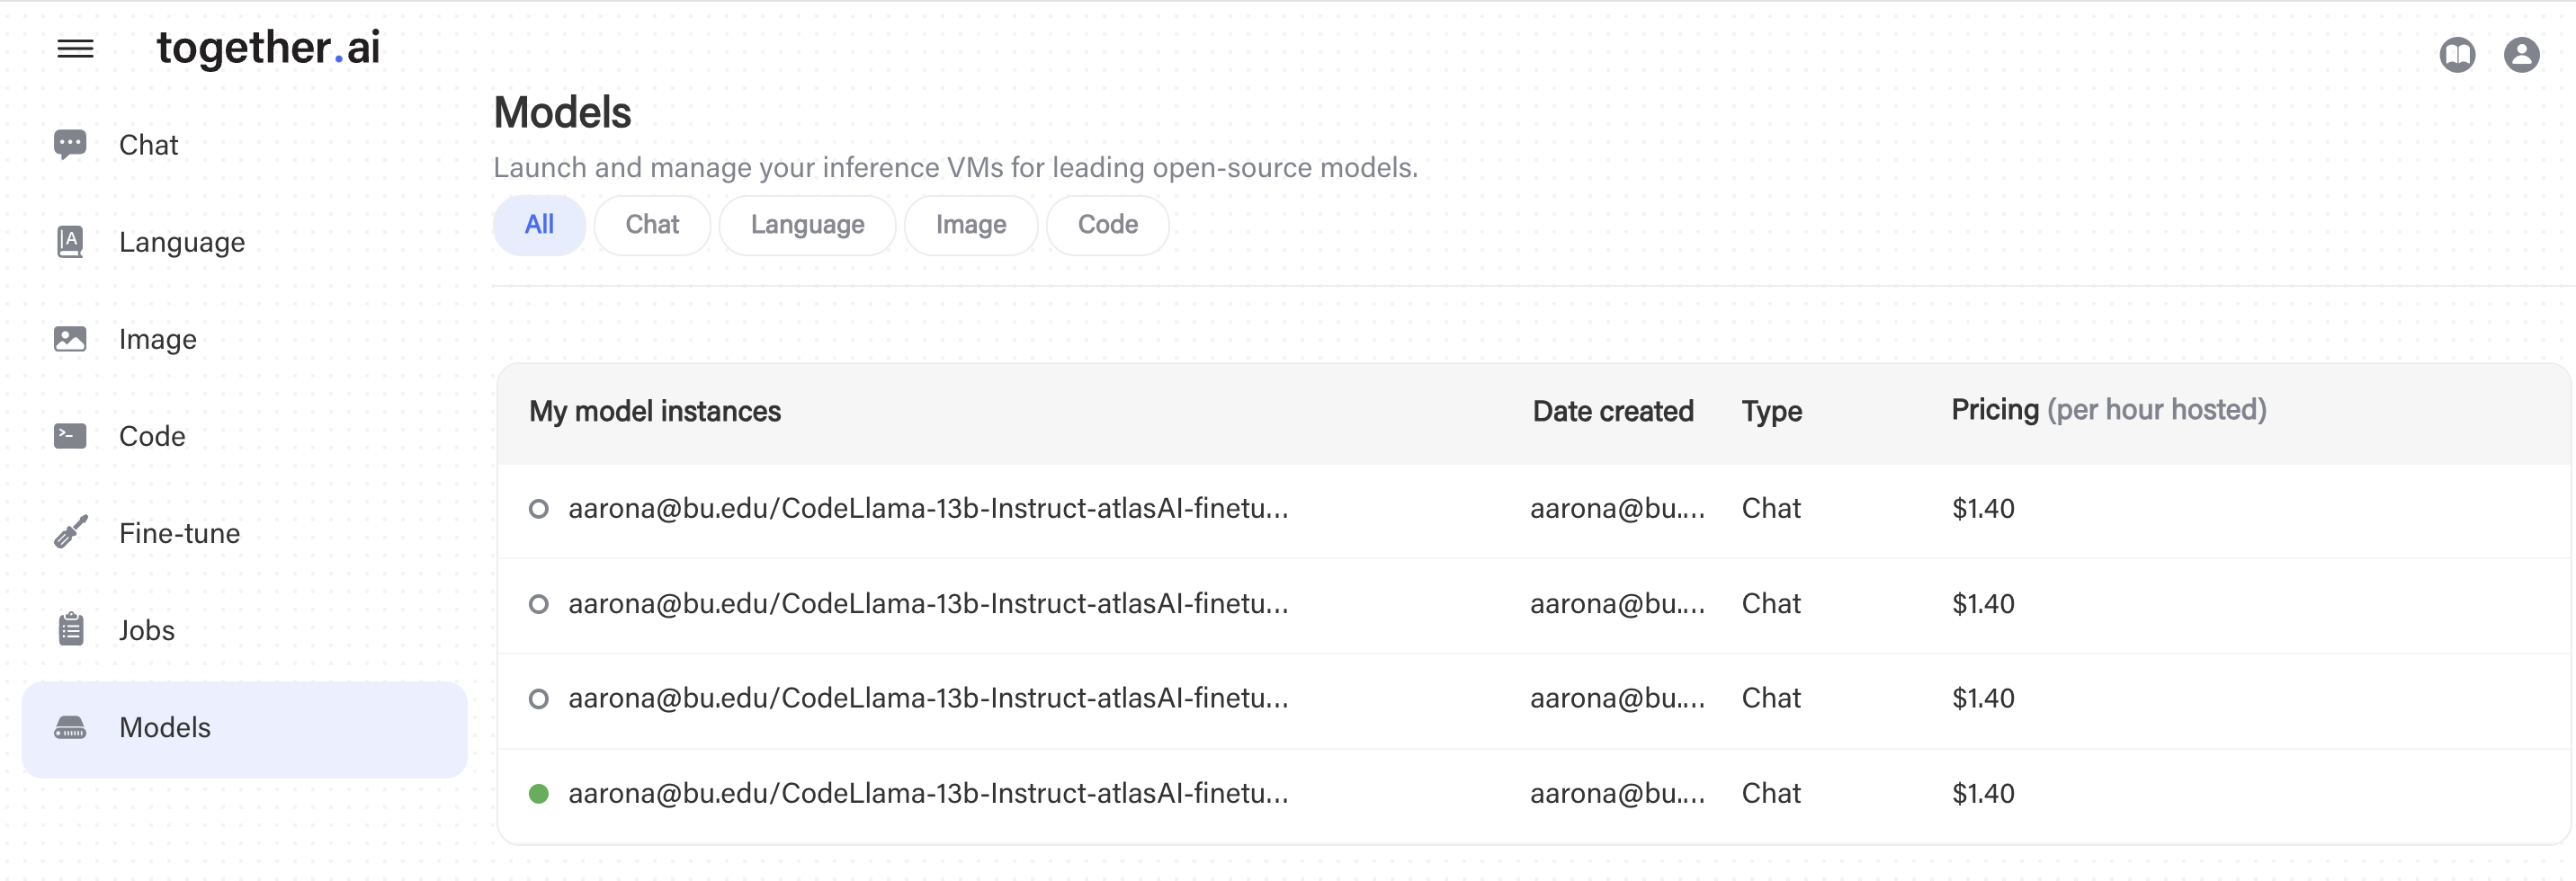Select the All filter tab
2576x881 pixels.
click(x=539, y=225)
